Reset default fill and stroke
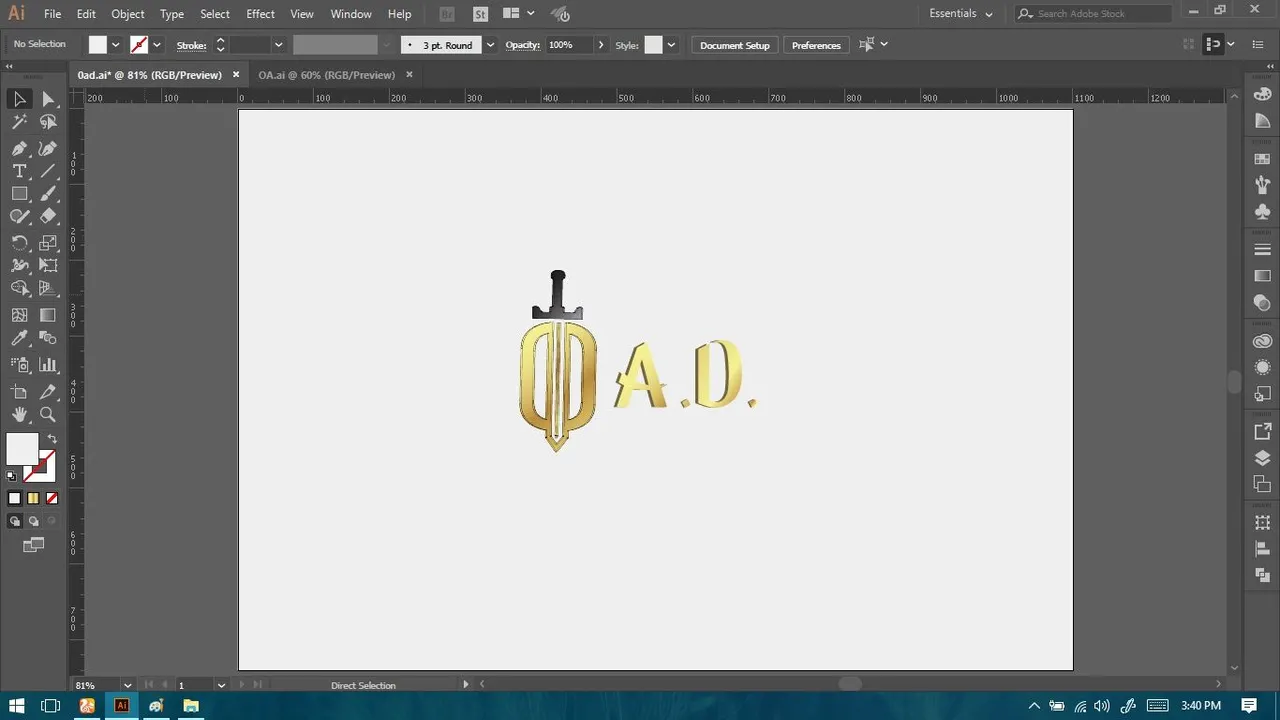The image size is (1280, 720). [x=12, y=476]
